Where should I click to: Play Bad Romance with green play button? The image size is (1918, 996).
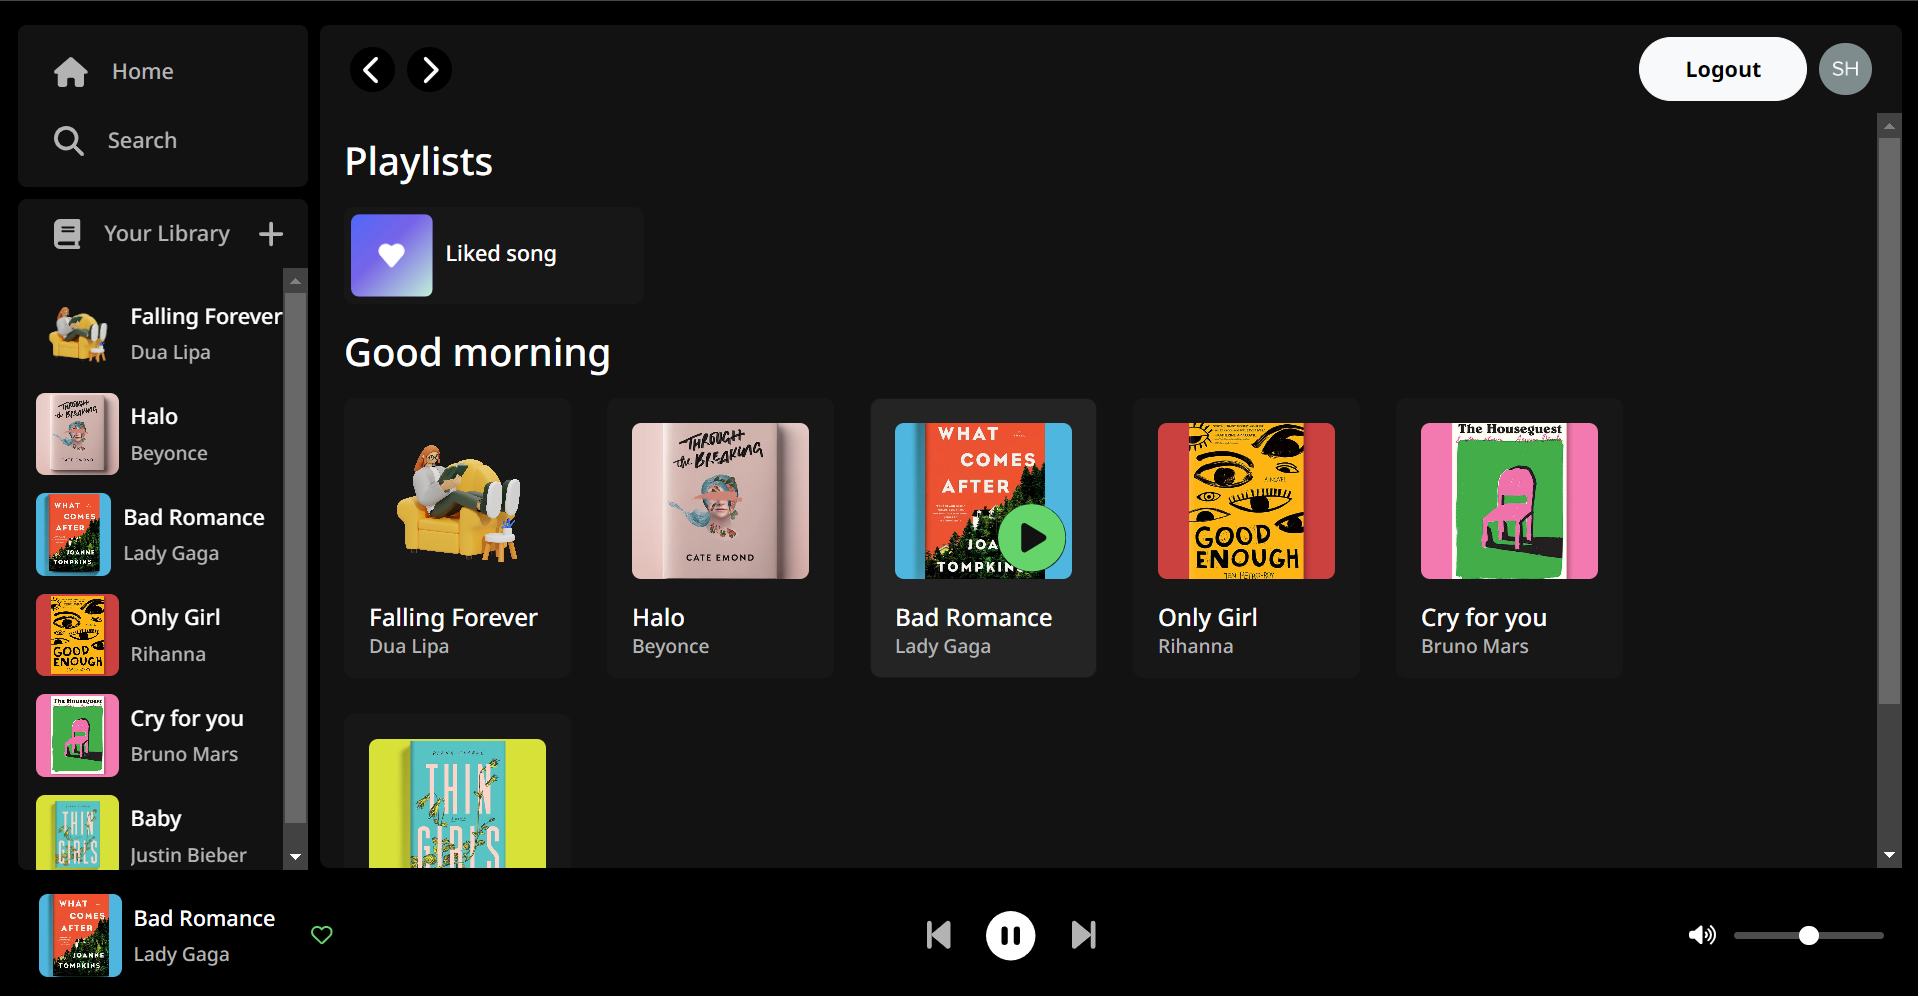pos(1032,538)
